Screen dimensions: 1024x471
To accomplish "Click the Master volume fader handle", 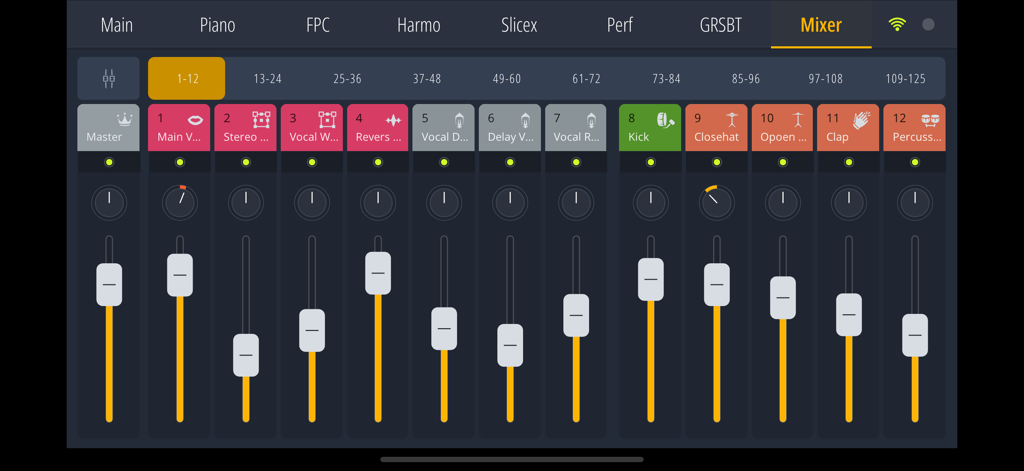I will [x=109, y=285].
